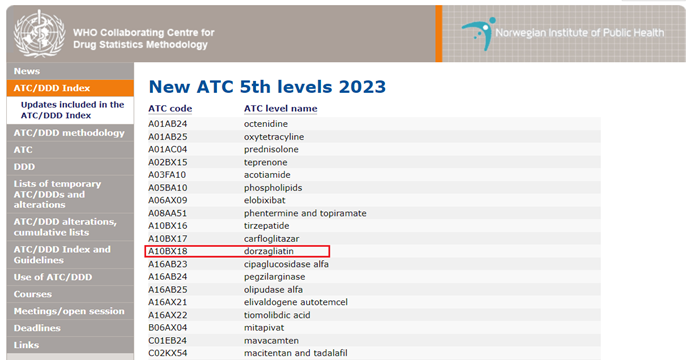This screenshot has width=692, height=360.
Task: Select cipaglucosidase alfa
Action: click(286, 264)
